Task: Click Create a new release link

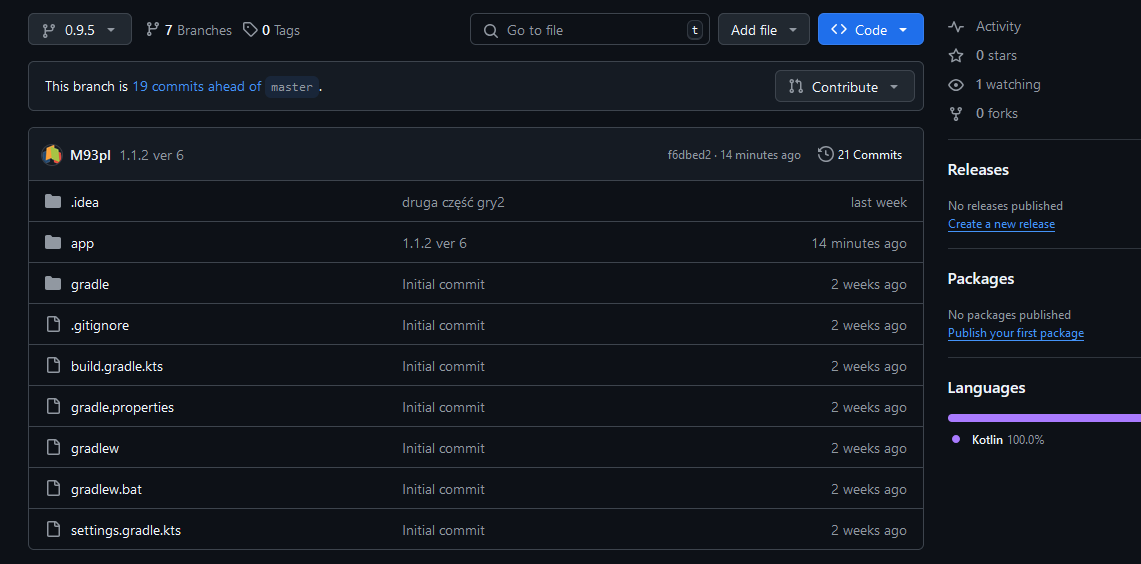Action: coord(1001,224)
